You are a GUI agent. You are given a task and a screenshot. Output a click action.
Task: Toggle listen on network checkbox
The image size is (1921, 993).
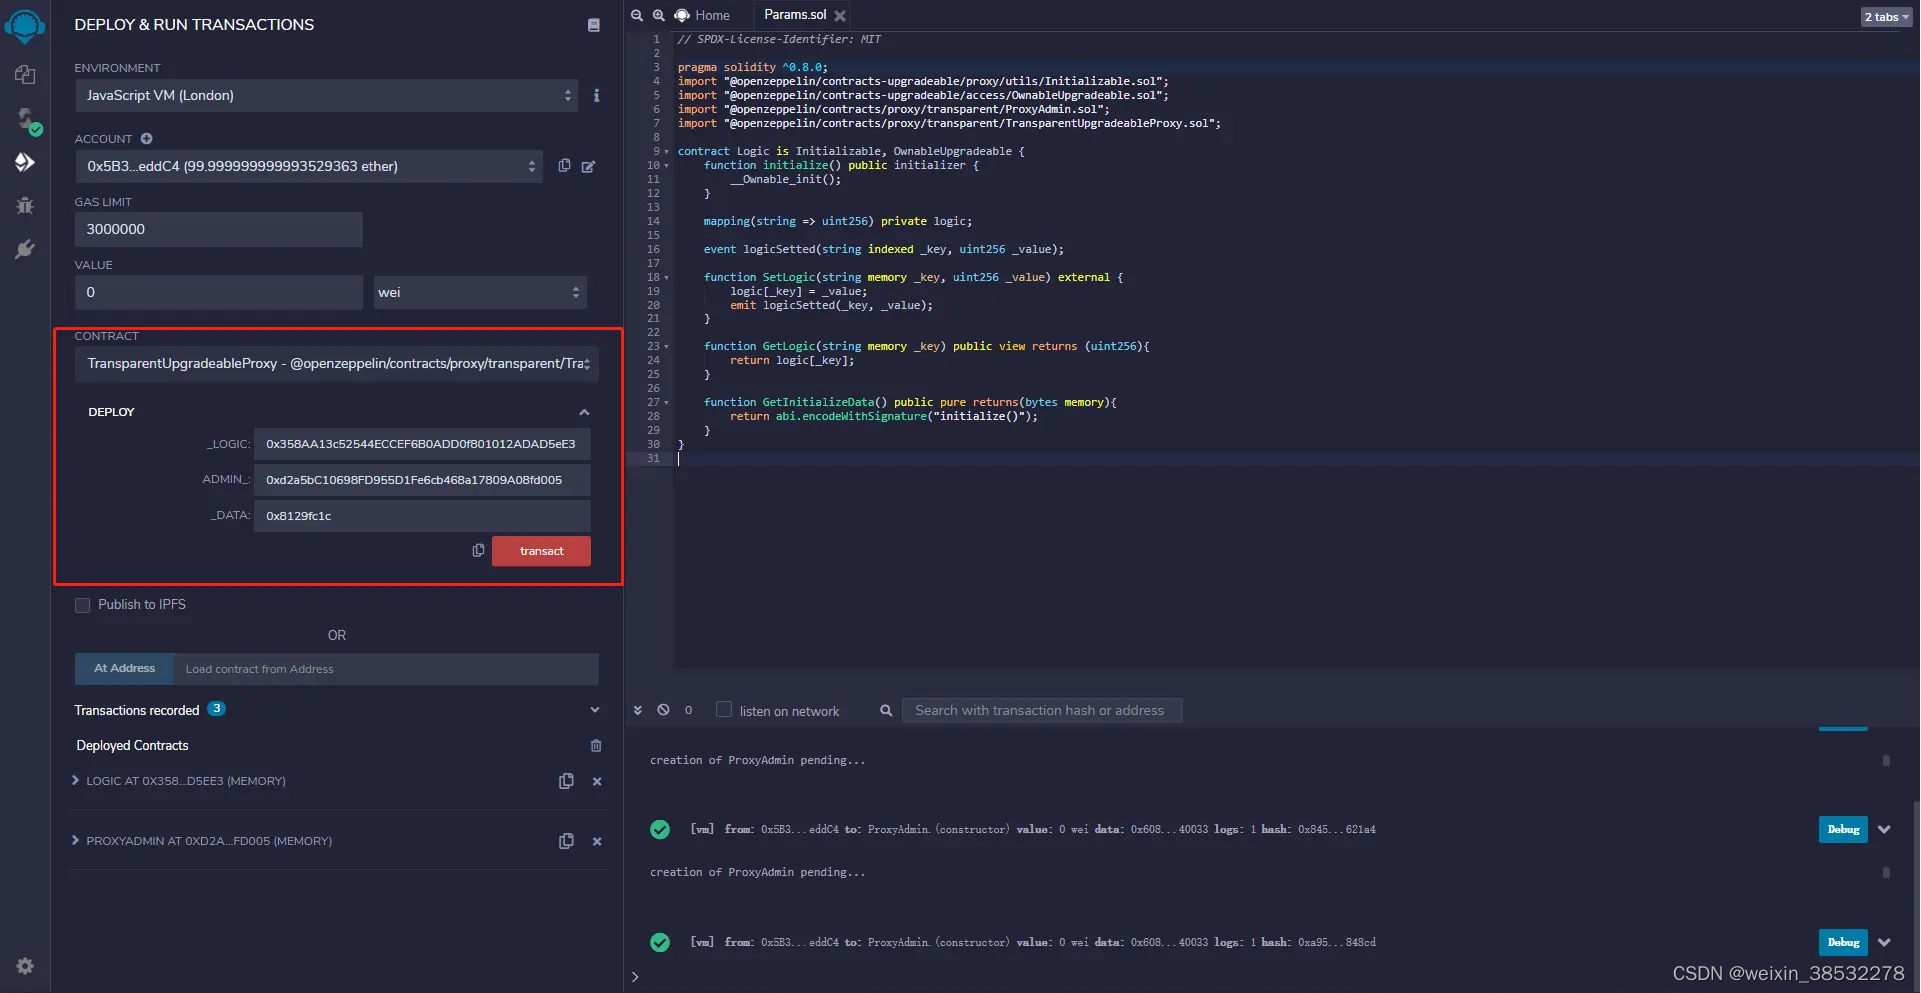724,710
